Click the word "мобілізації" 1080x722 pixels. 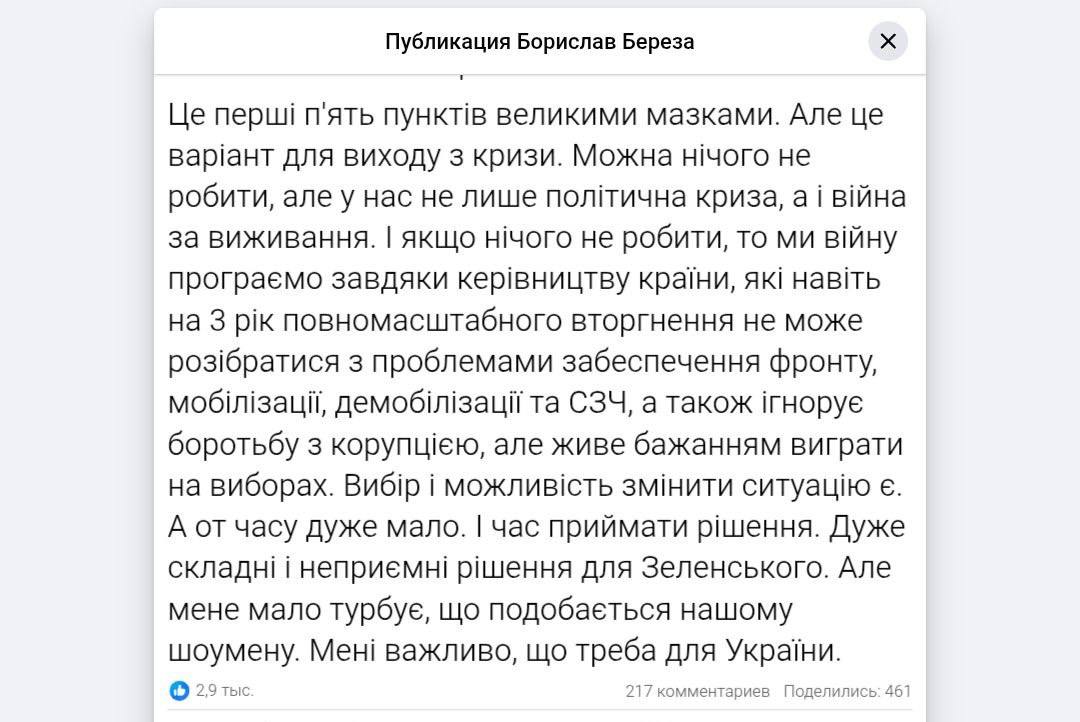point(243,403)
